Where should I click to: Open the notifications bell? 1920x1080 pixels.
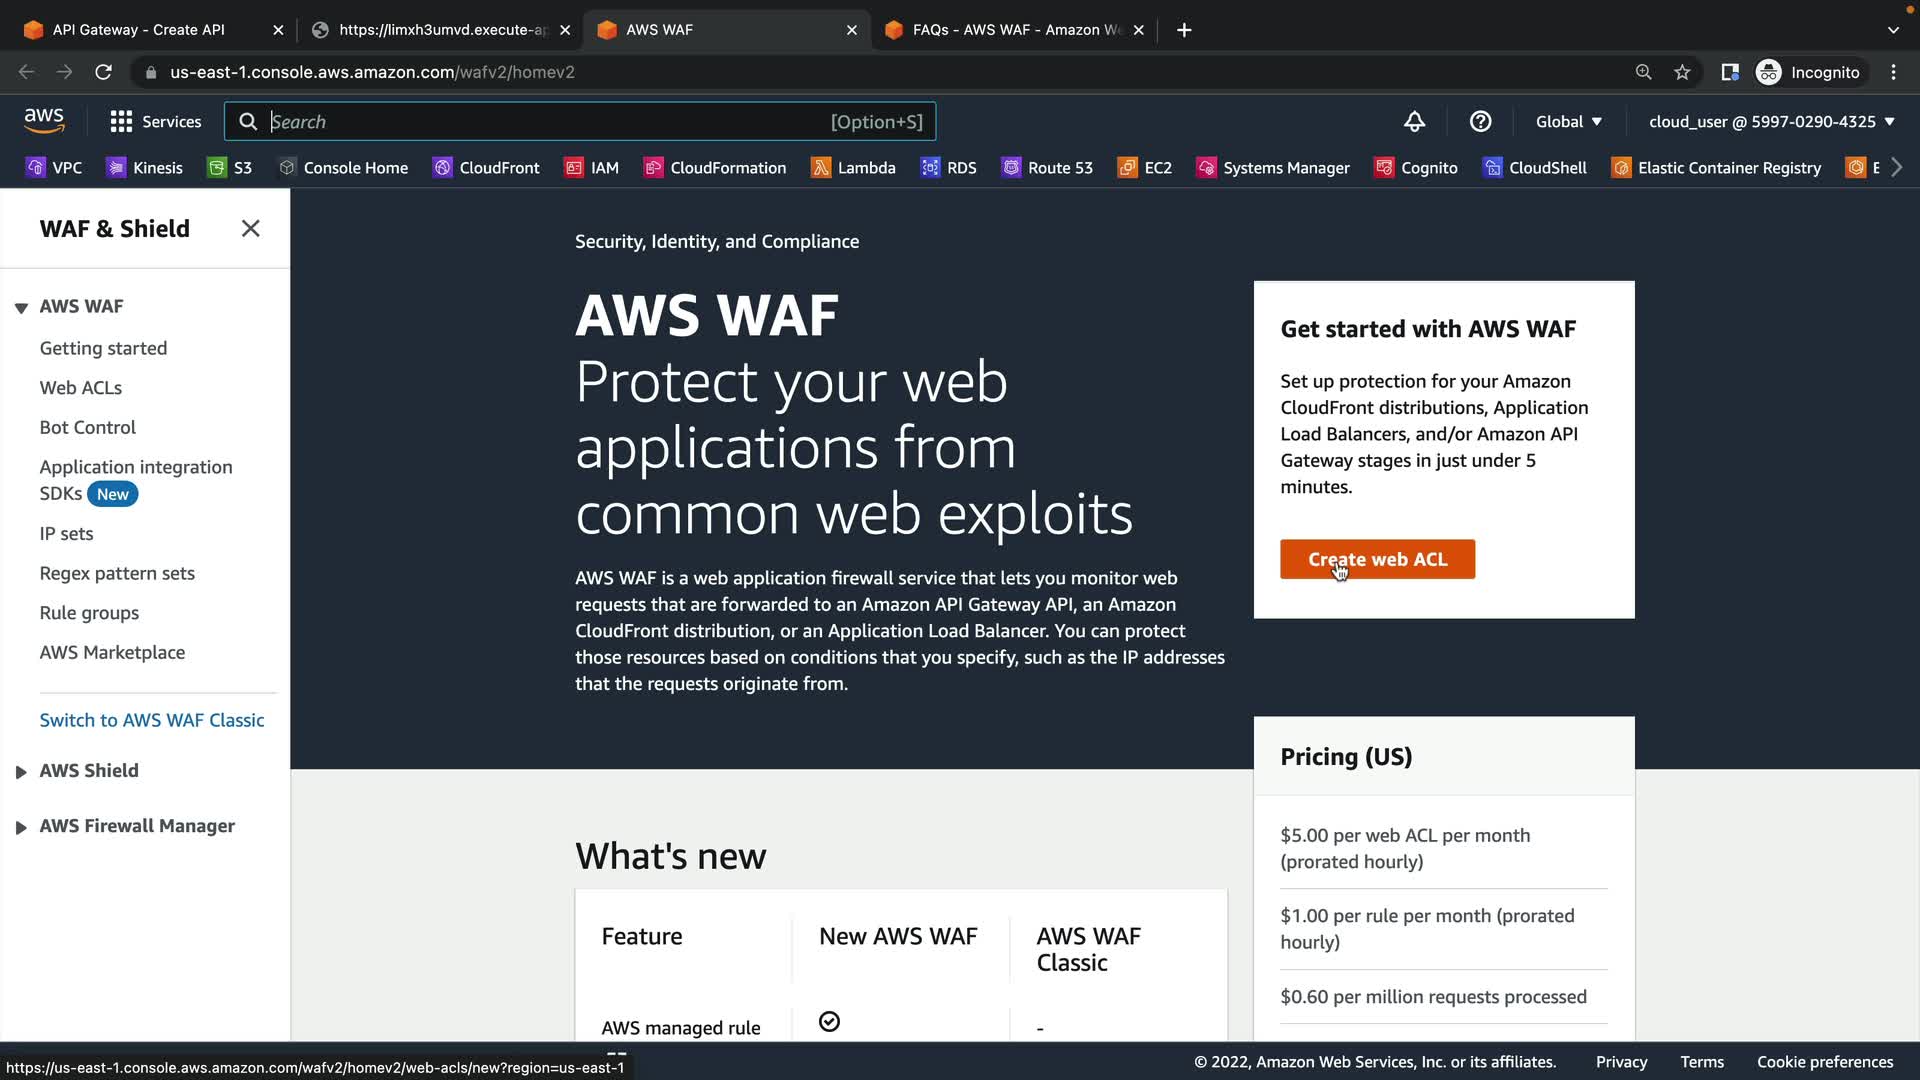[1414, 121]
